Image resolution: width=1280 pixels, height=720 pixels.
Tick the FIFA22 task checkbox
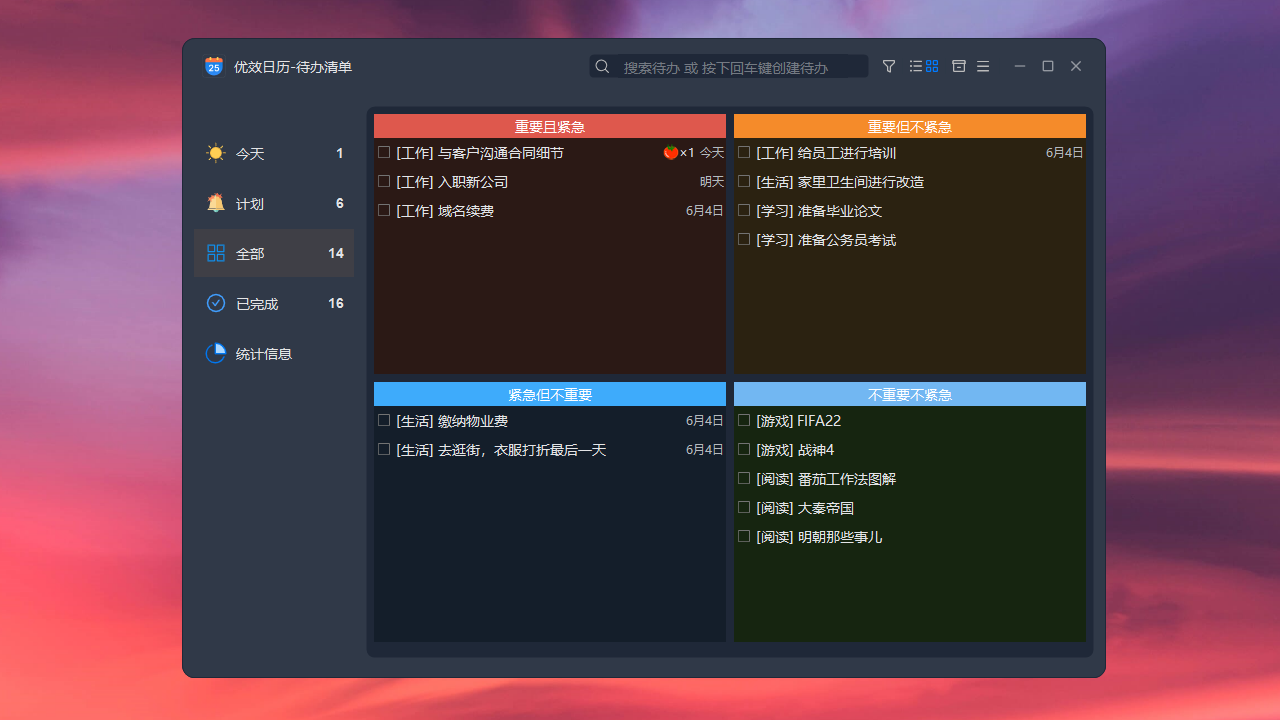coord(744,420)
